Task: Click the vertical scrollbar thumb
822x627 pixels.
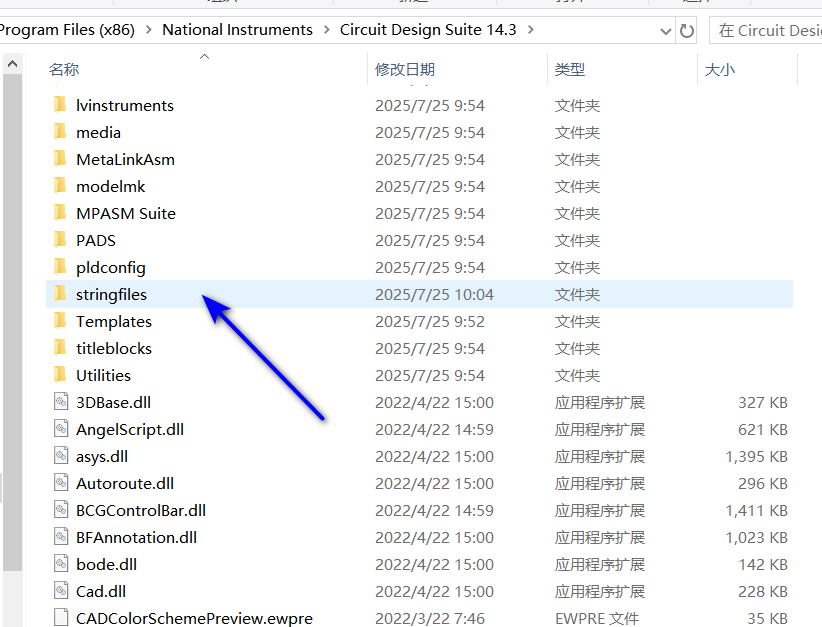Action: [13, 322]
